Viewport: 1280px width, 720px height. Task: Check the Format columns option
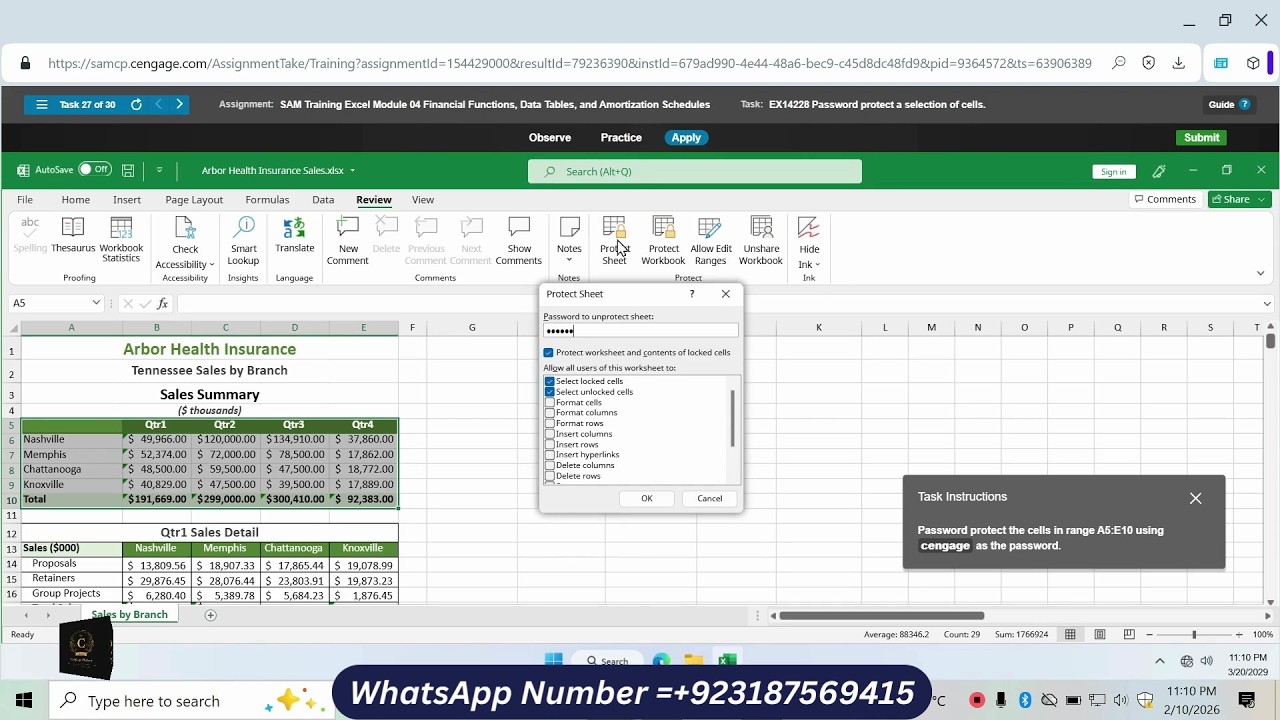point(549,413)
